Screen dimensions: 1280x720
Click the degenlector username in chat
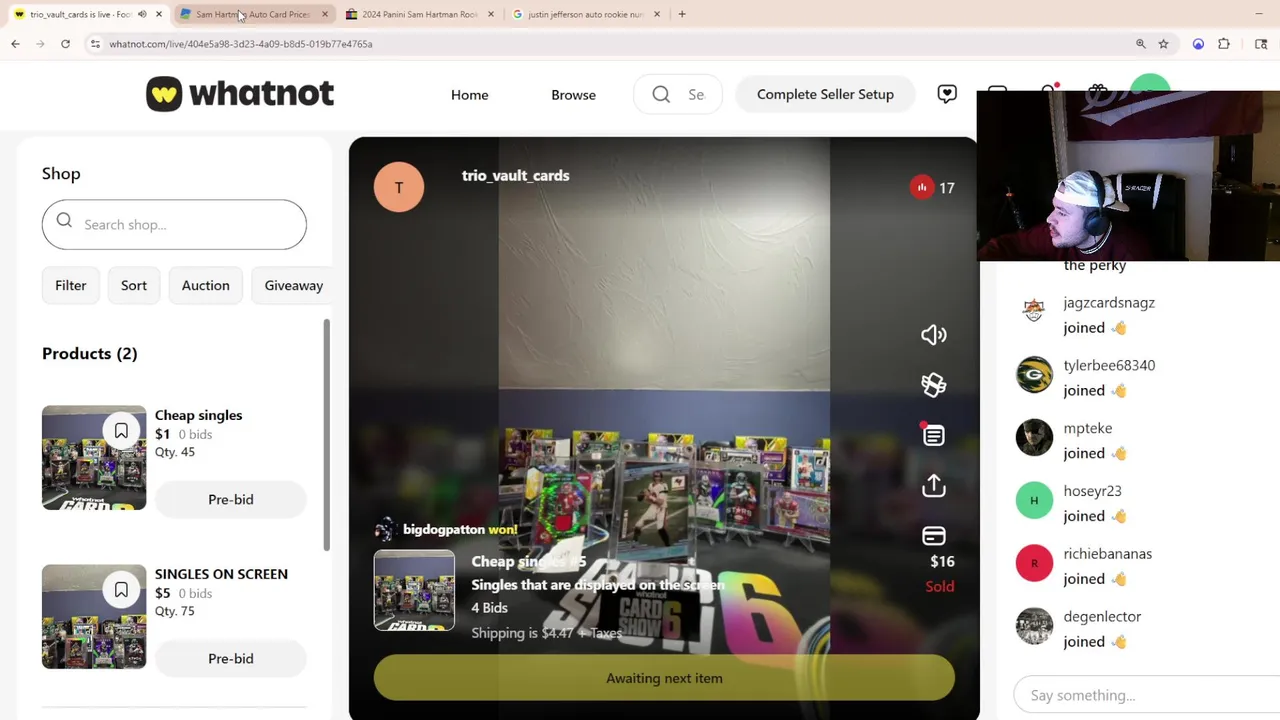point(1102,617)
